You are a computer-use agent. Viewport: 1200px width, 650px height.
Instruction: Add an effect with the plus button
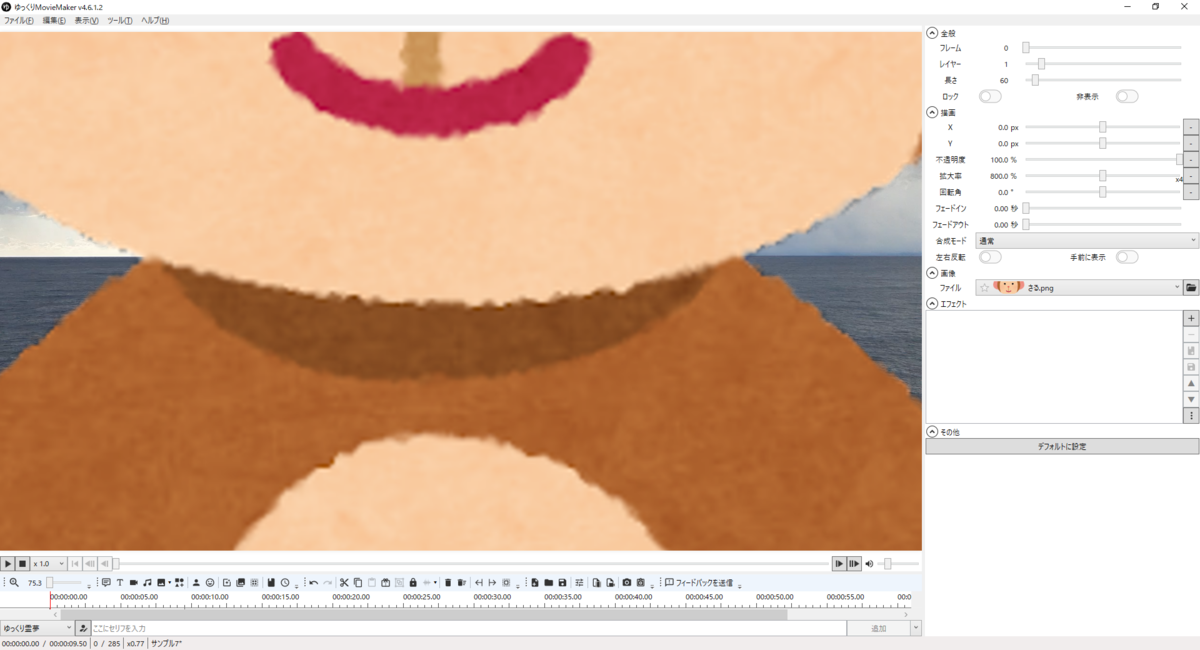pos(1191,318)
